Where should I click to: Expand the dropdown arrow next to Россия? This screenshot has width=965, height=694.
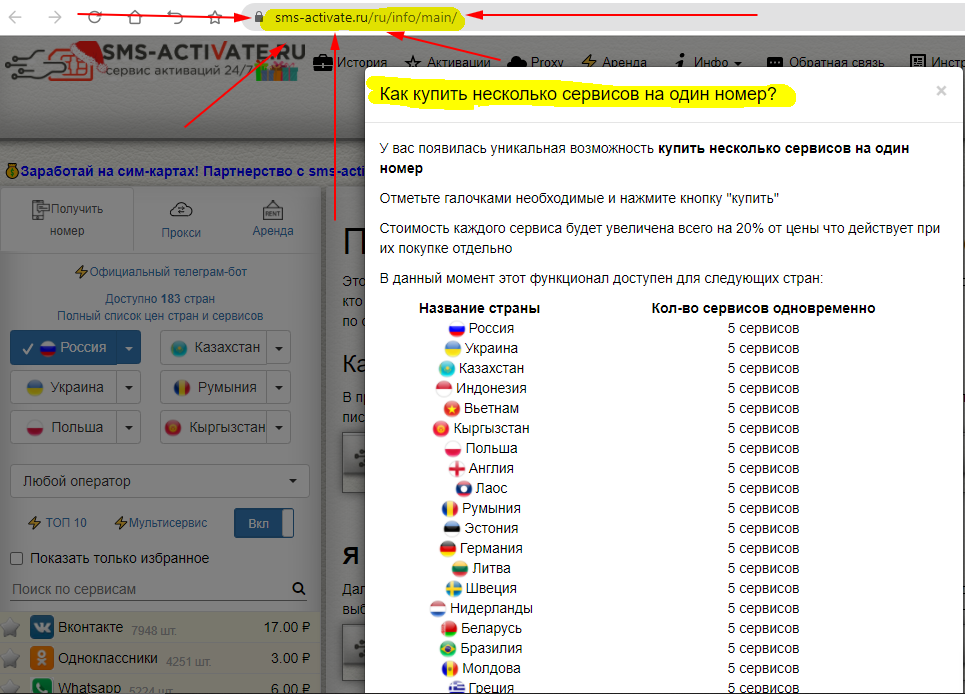129,348
